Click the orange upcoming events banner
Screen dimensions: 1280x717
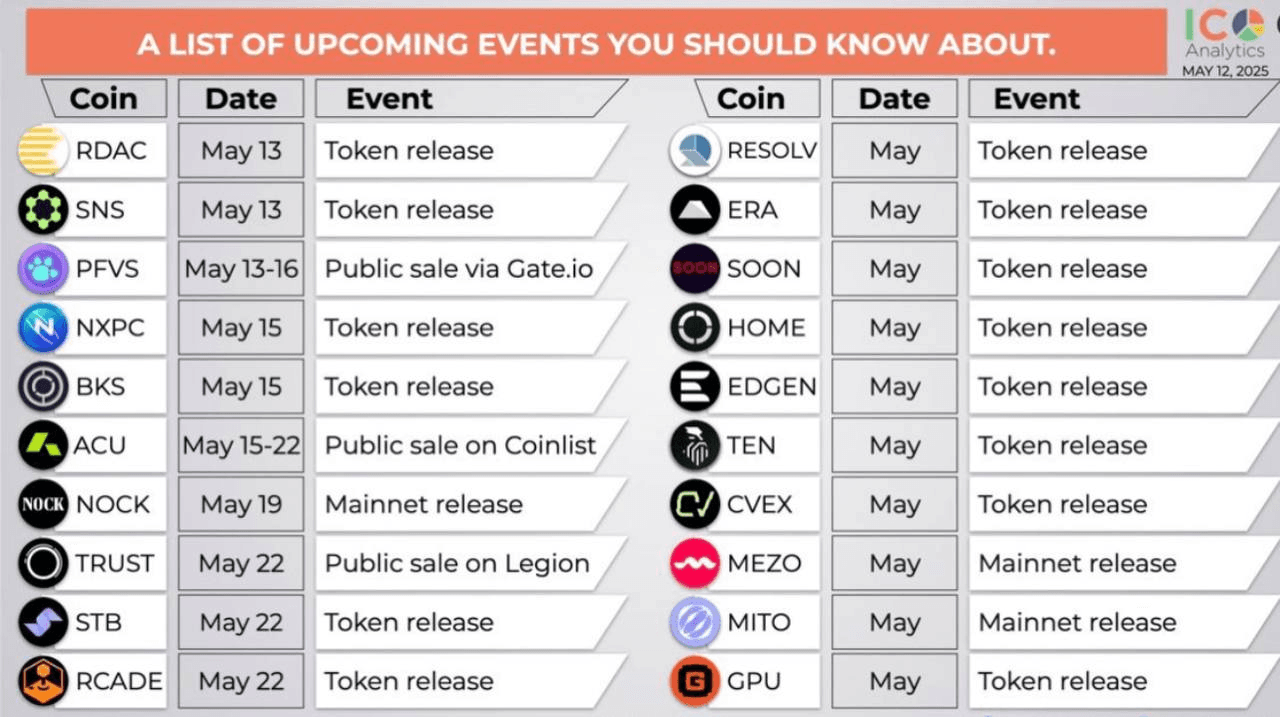[596, 42]
